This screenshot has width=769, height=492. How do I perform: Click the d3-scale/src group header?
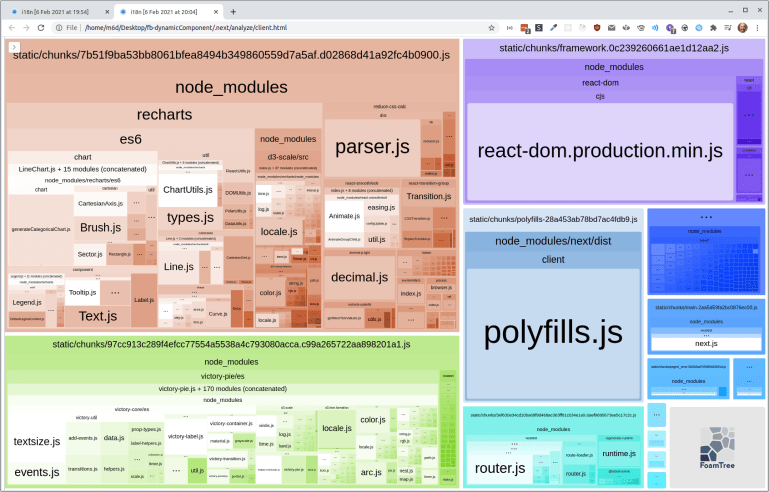coord(288,157)
